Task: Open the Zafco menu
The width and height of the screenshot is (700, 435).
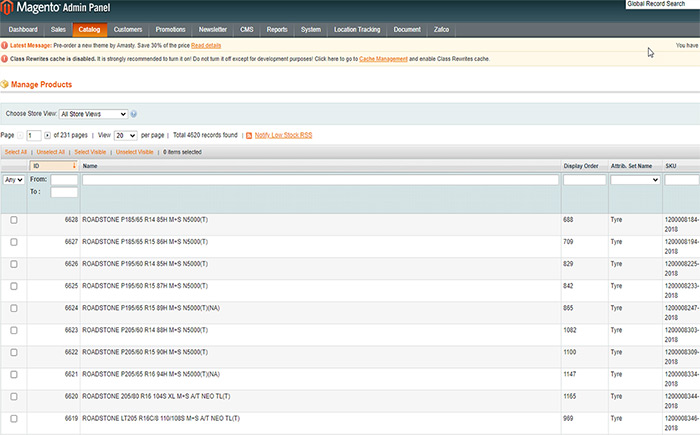Action: tap(442, 29)
